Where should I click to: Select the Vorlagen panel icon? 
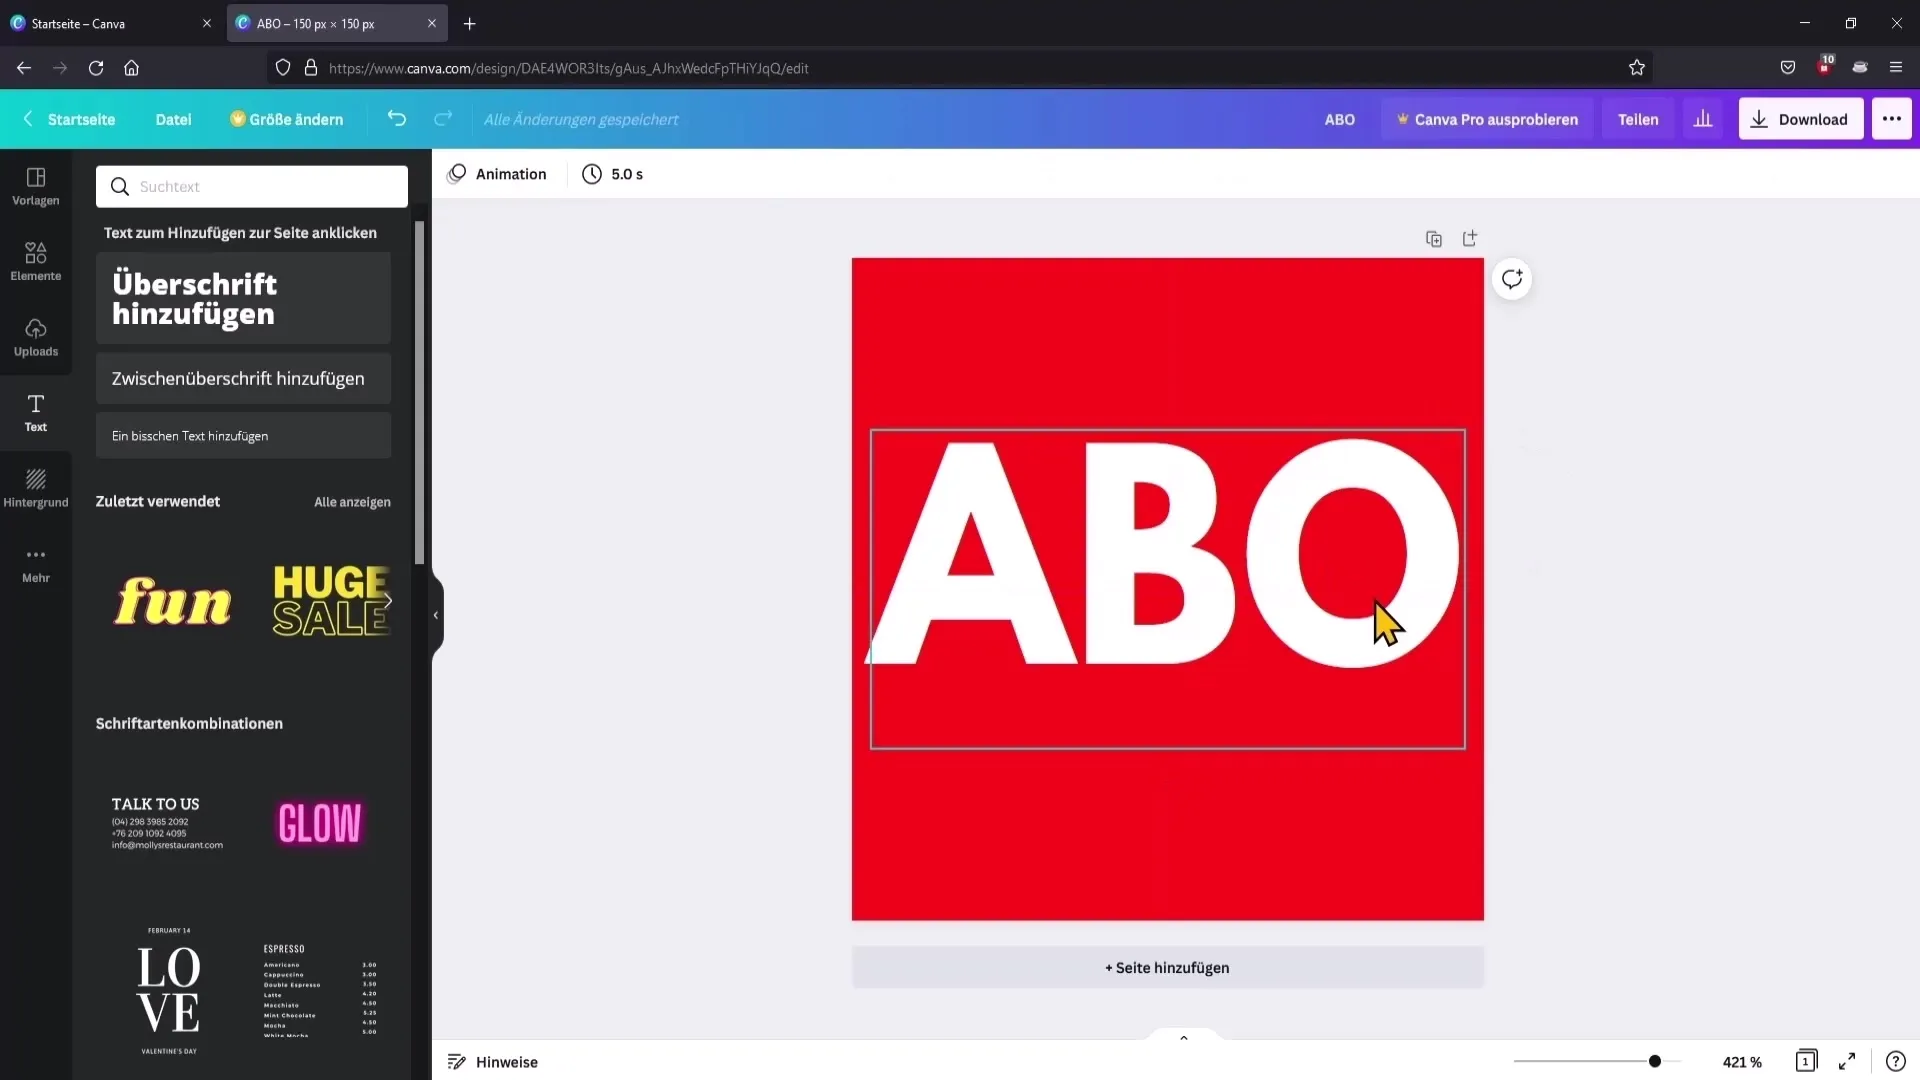36,185
